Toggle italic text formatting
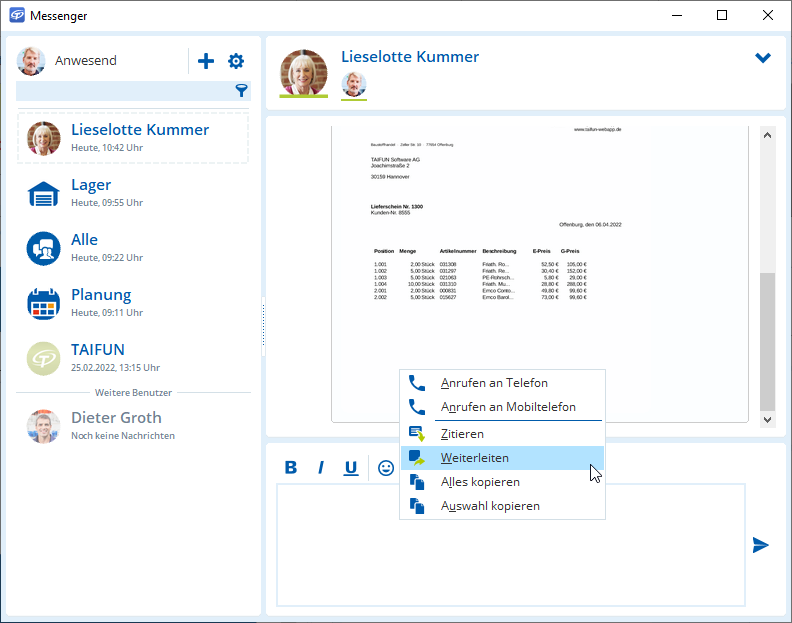The width and height of the screenshot is (792, 623). [x=321, y=467]
